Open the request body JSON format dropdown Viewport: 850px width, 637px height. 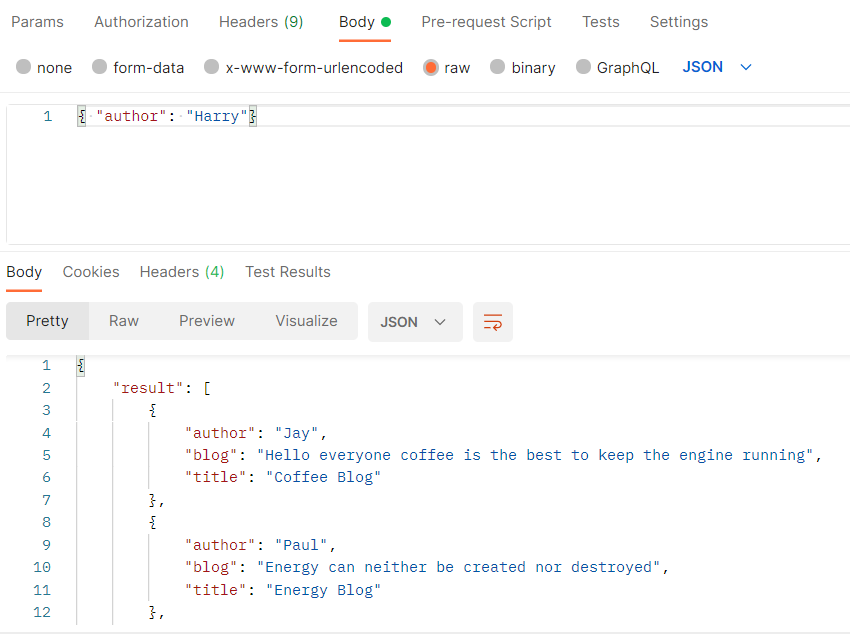tap(717, 67)
